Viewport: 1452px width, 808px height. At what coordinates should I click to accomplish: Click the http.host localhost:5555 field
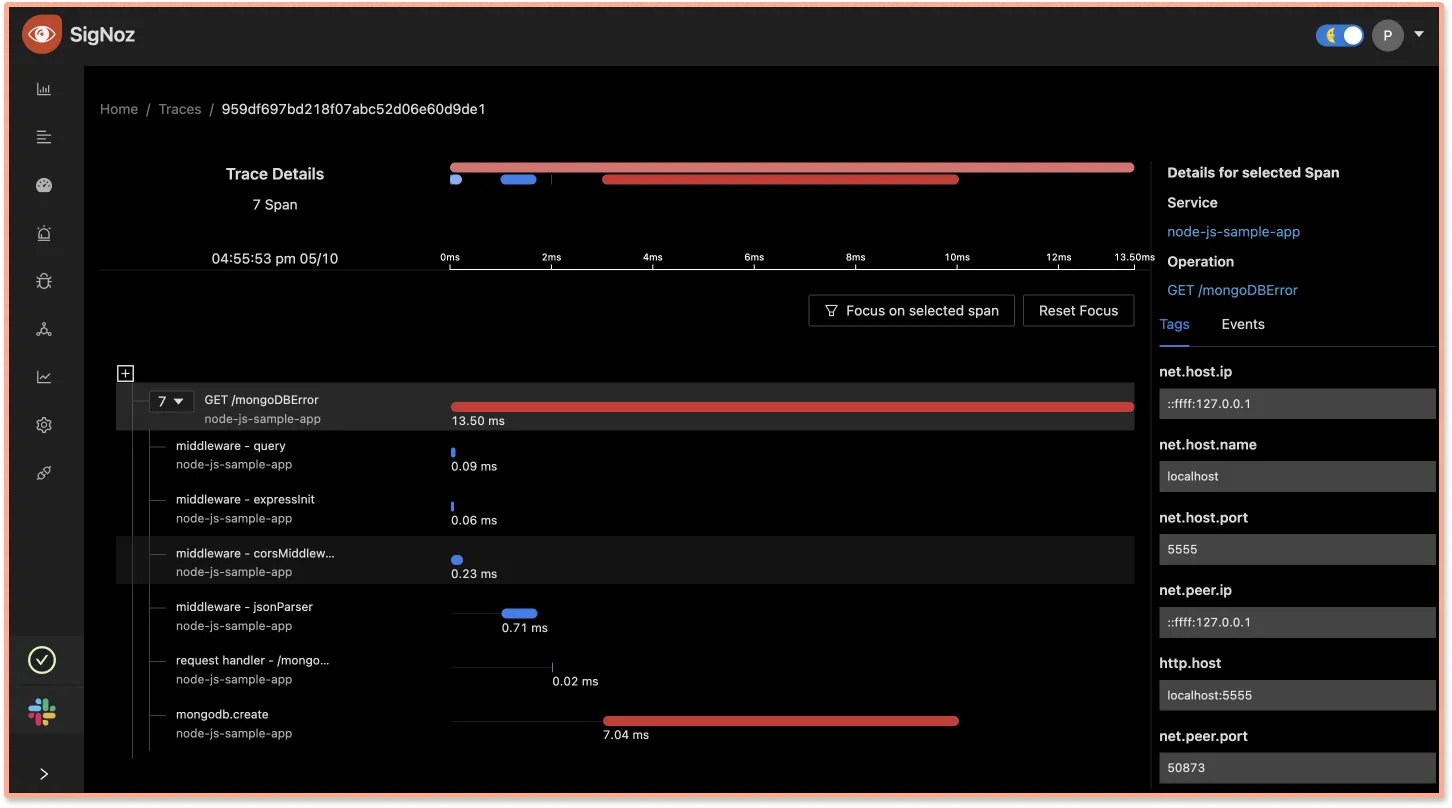point(1297,695)
